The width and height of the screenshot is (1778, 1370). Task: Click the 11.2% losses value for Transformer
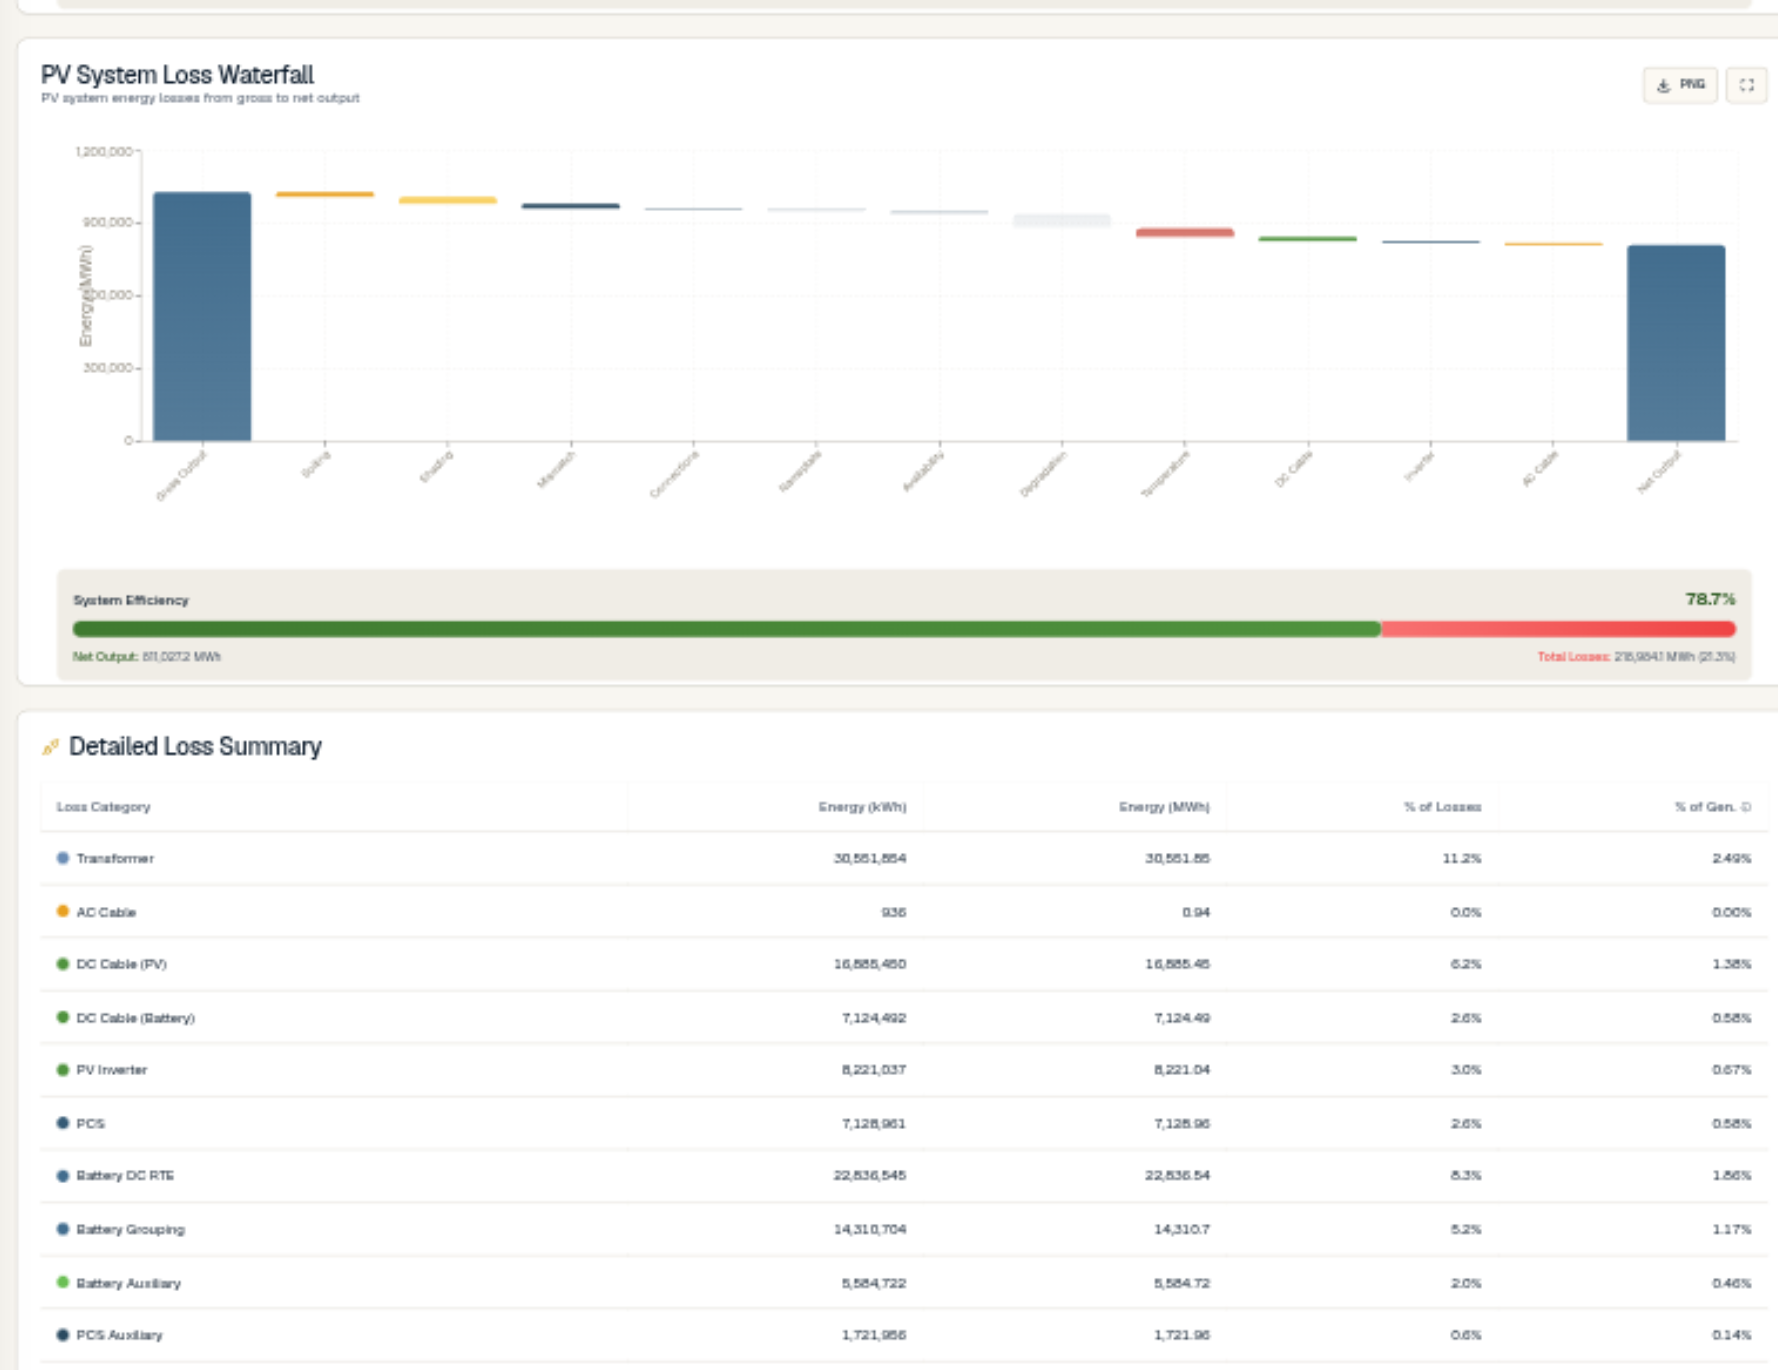tap(1462, 859)
